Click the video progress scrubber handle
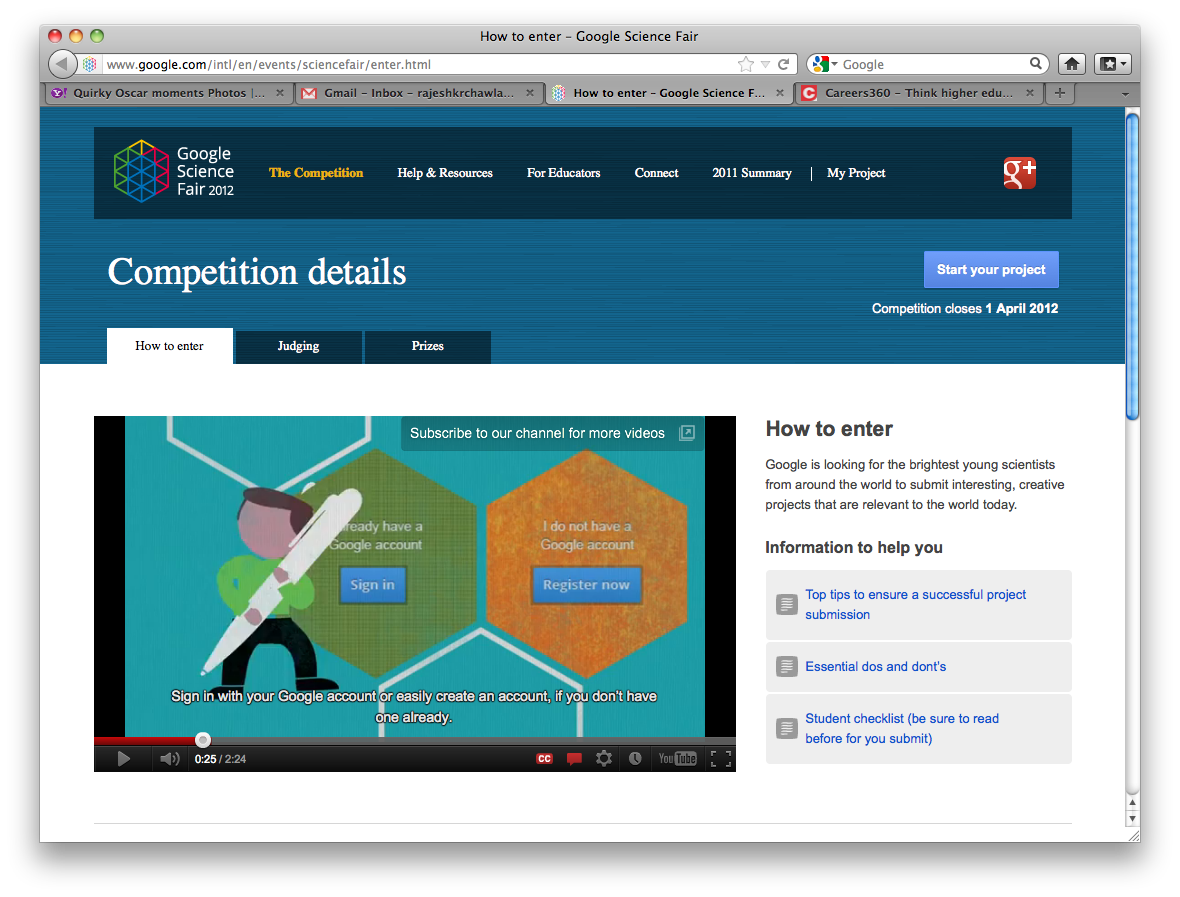The image size is (1180, 897). coord(202,740)
